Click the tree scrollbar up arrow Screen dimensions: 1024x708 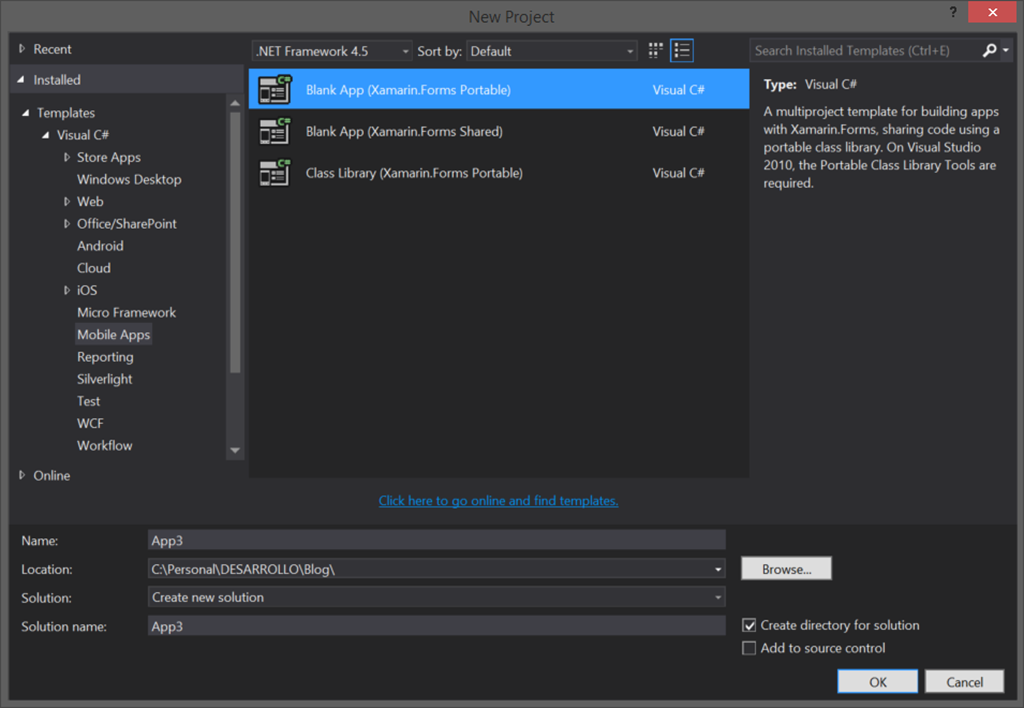pyautogui.click(x=235, y=103)
